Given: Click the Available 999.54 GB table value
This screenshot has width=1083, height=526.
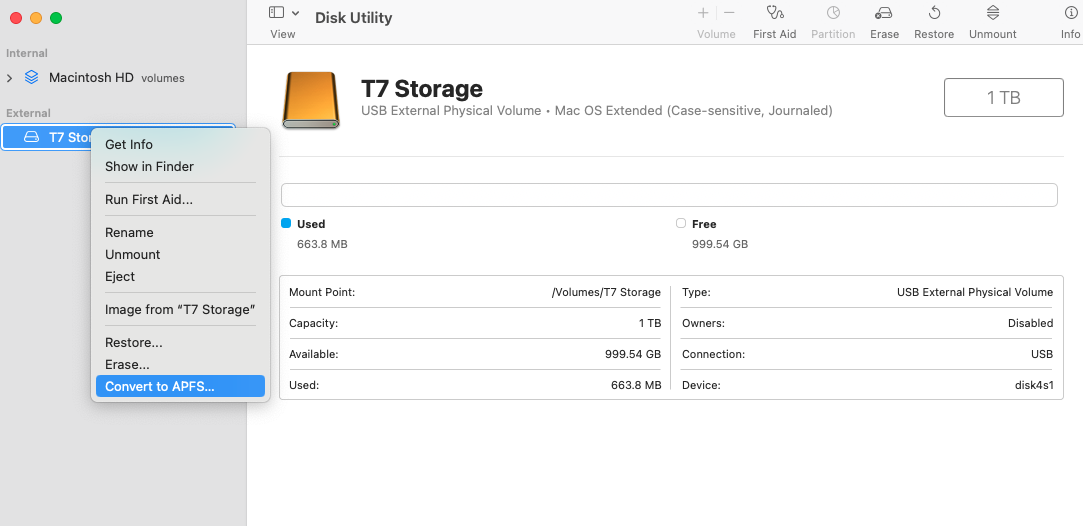Looking at the screenshot, I should pyautogui.click(x=633, y=354).
